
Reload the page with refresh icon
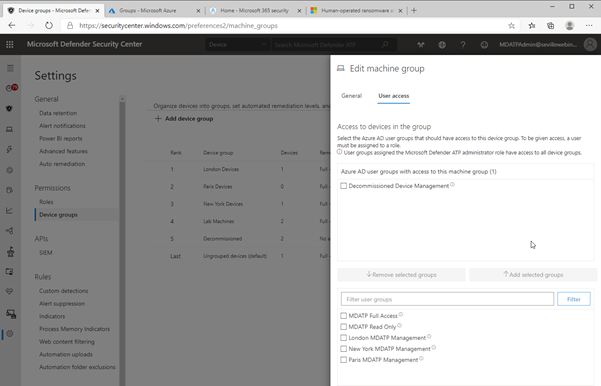(49, 26)
